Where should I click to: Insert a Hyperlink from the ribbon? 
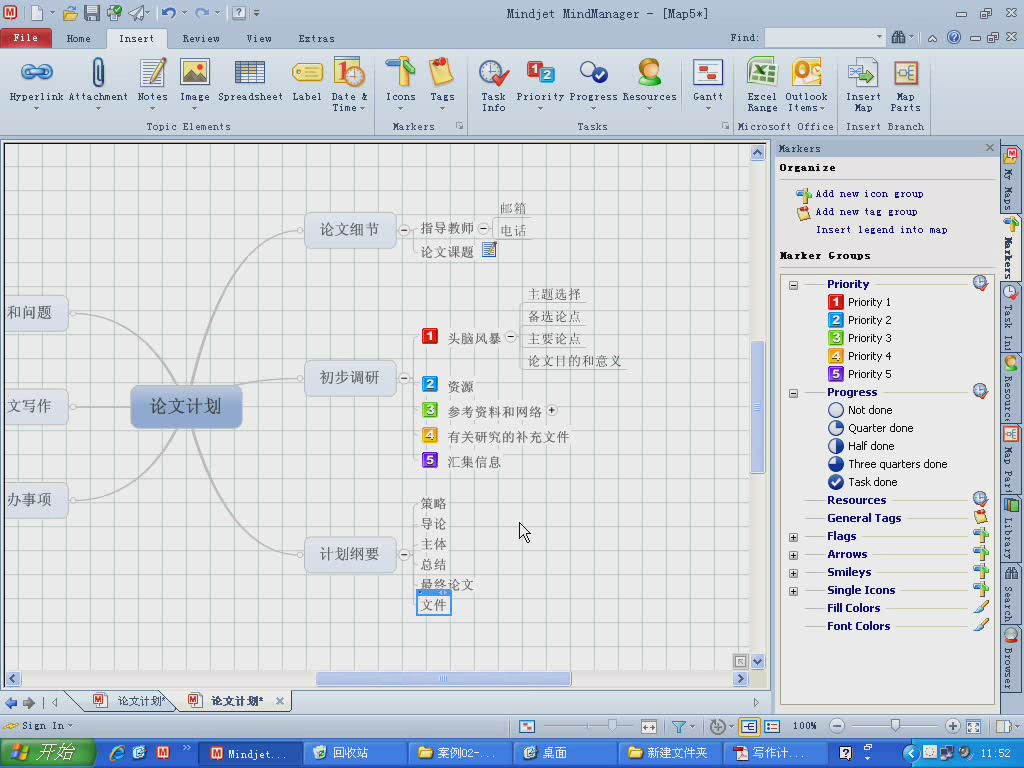[37, 83]
